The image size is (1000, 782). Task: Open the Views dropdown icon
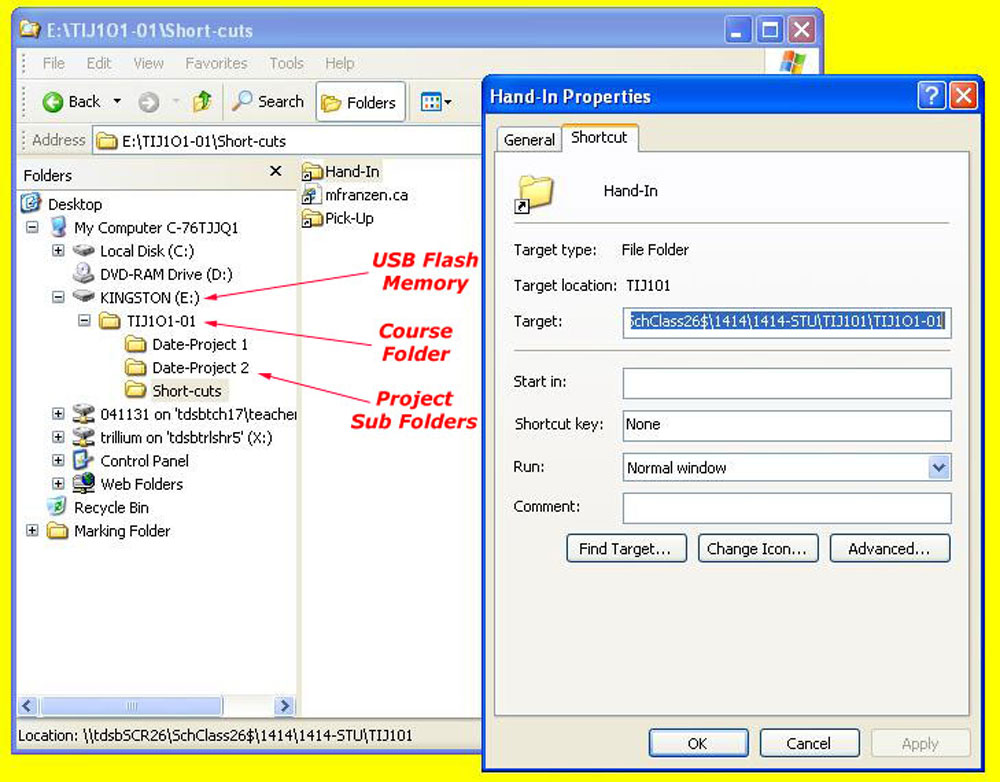(x=436, y=102)
